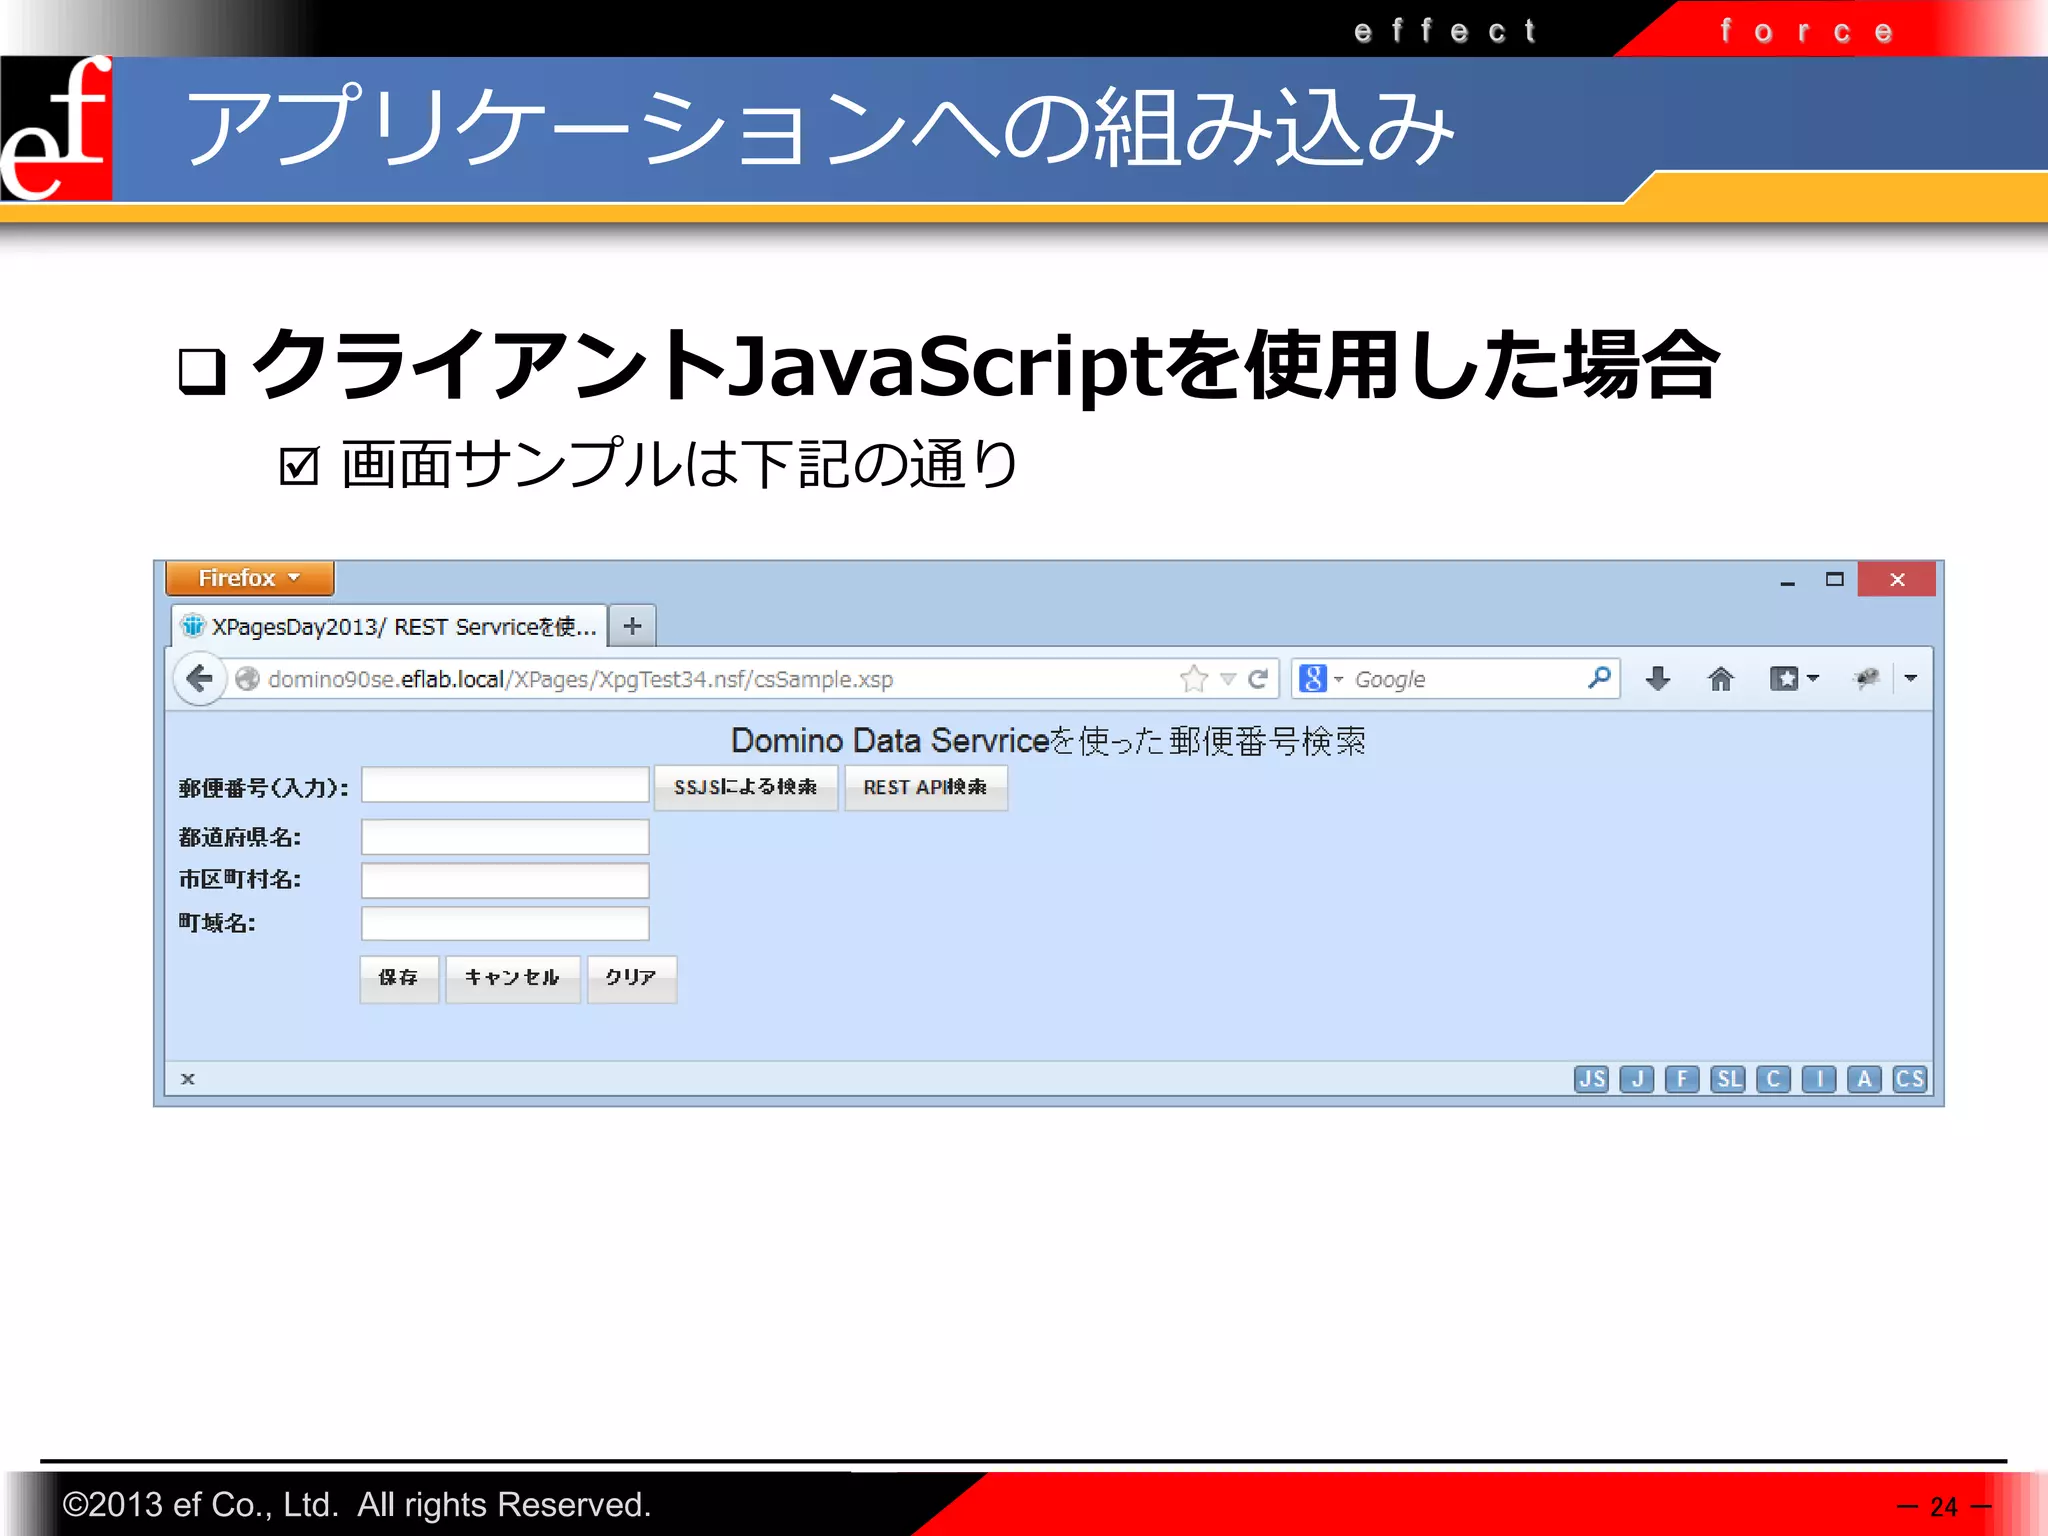Click the pin add-on icon in toolbar
Viewport: 2048px width, 1536px height.
[x=1866, y=679]
